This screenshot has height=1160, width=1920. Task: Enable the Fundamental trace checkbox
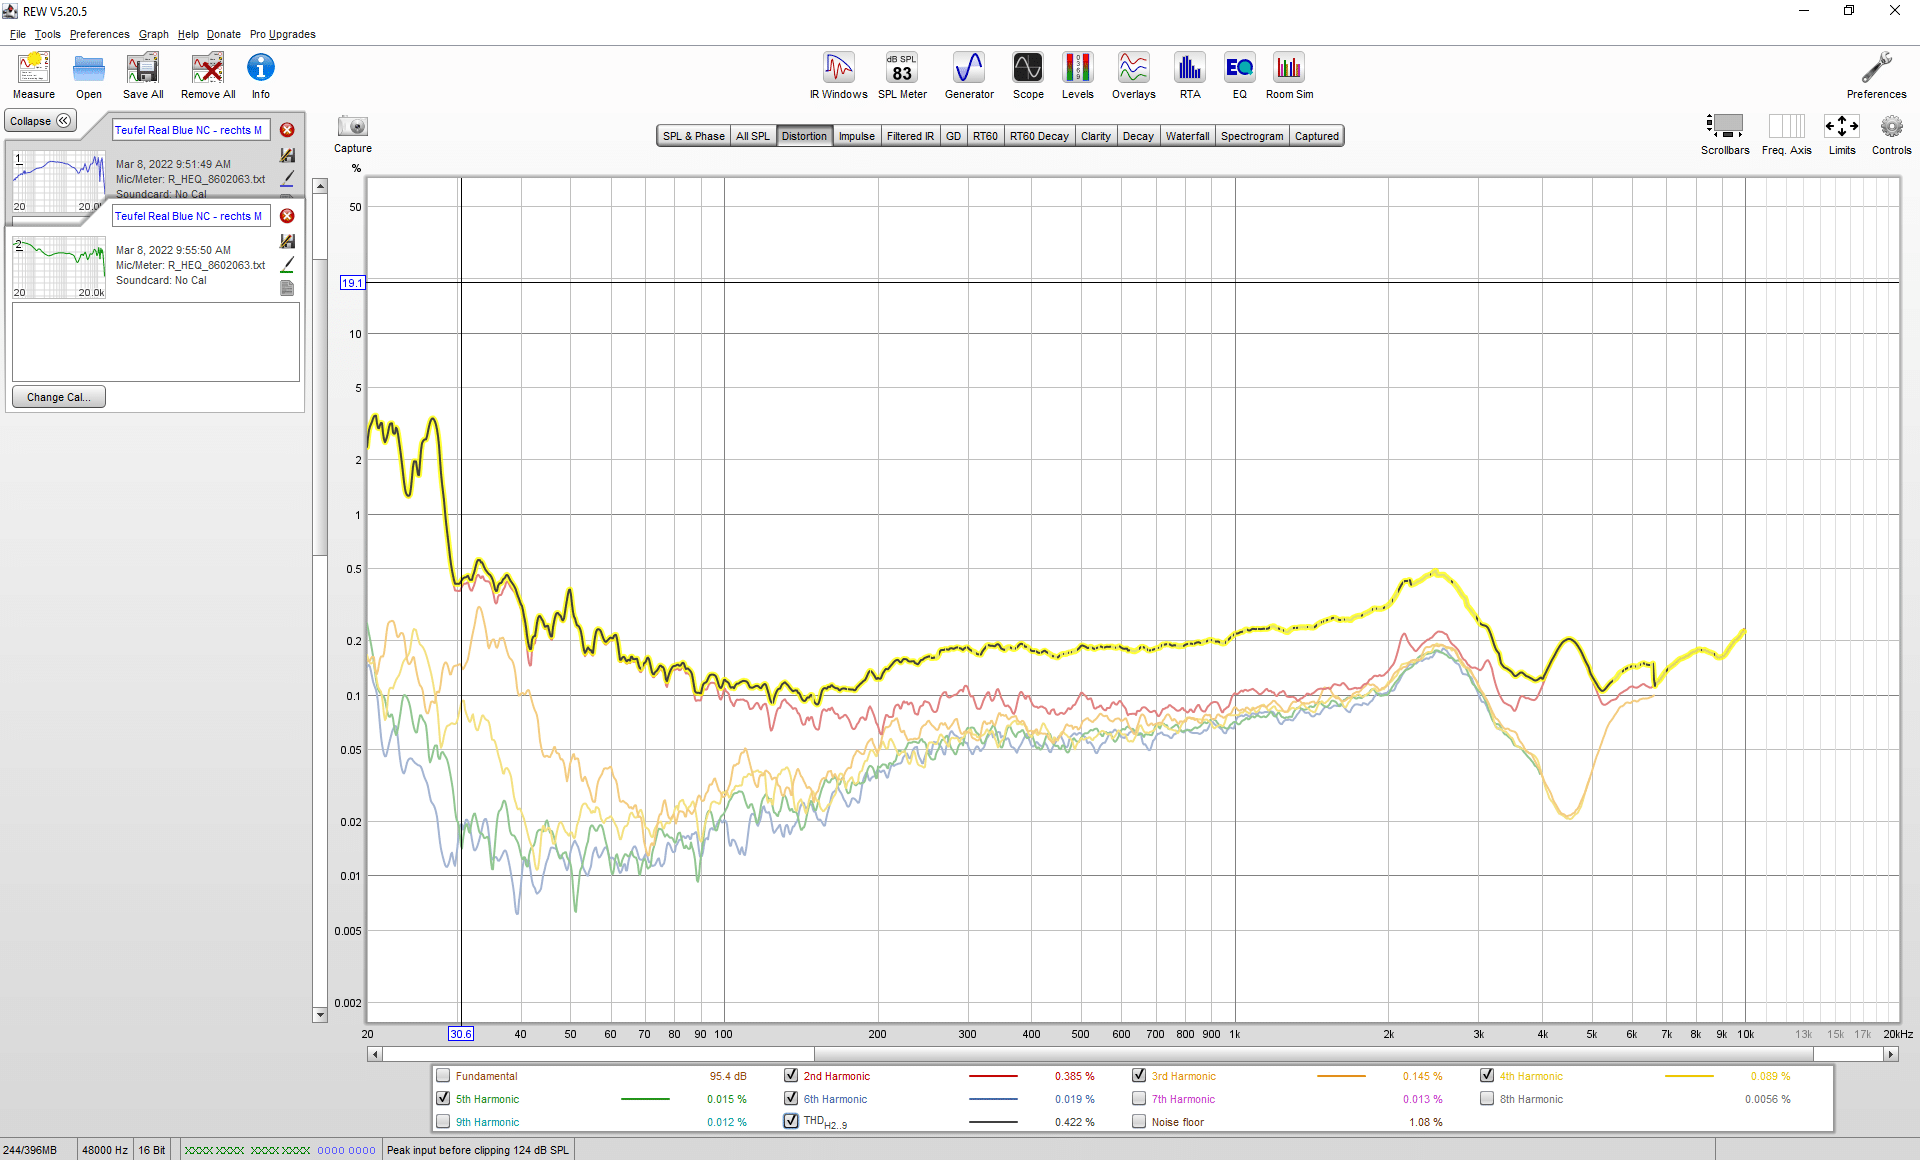click(x=443, y=1076)
